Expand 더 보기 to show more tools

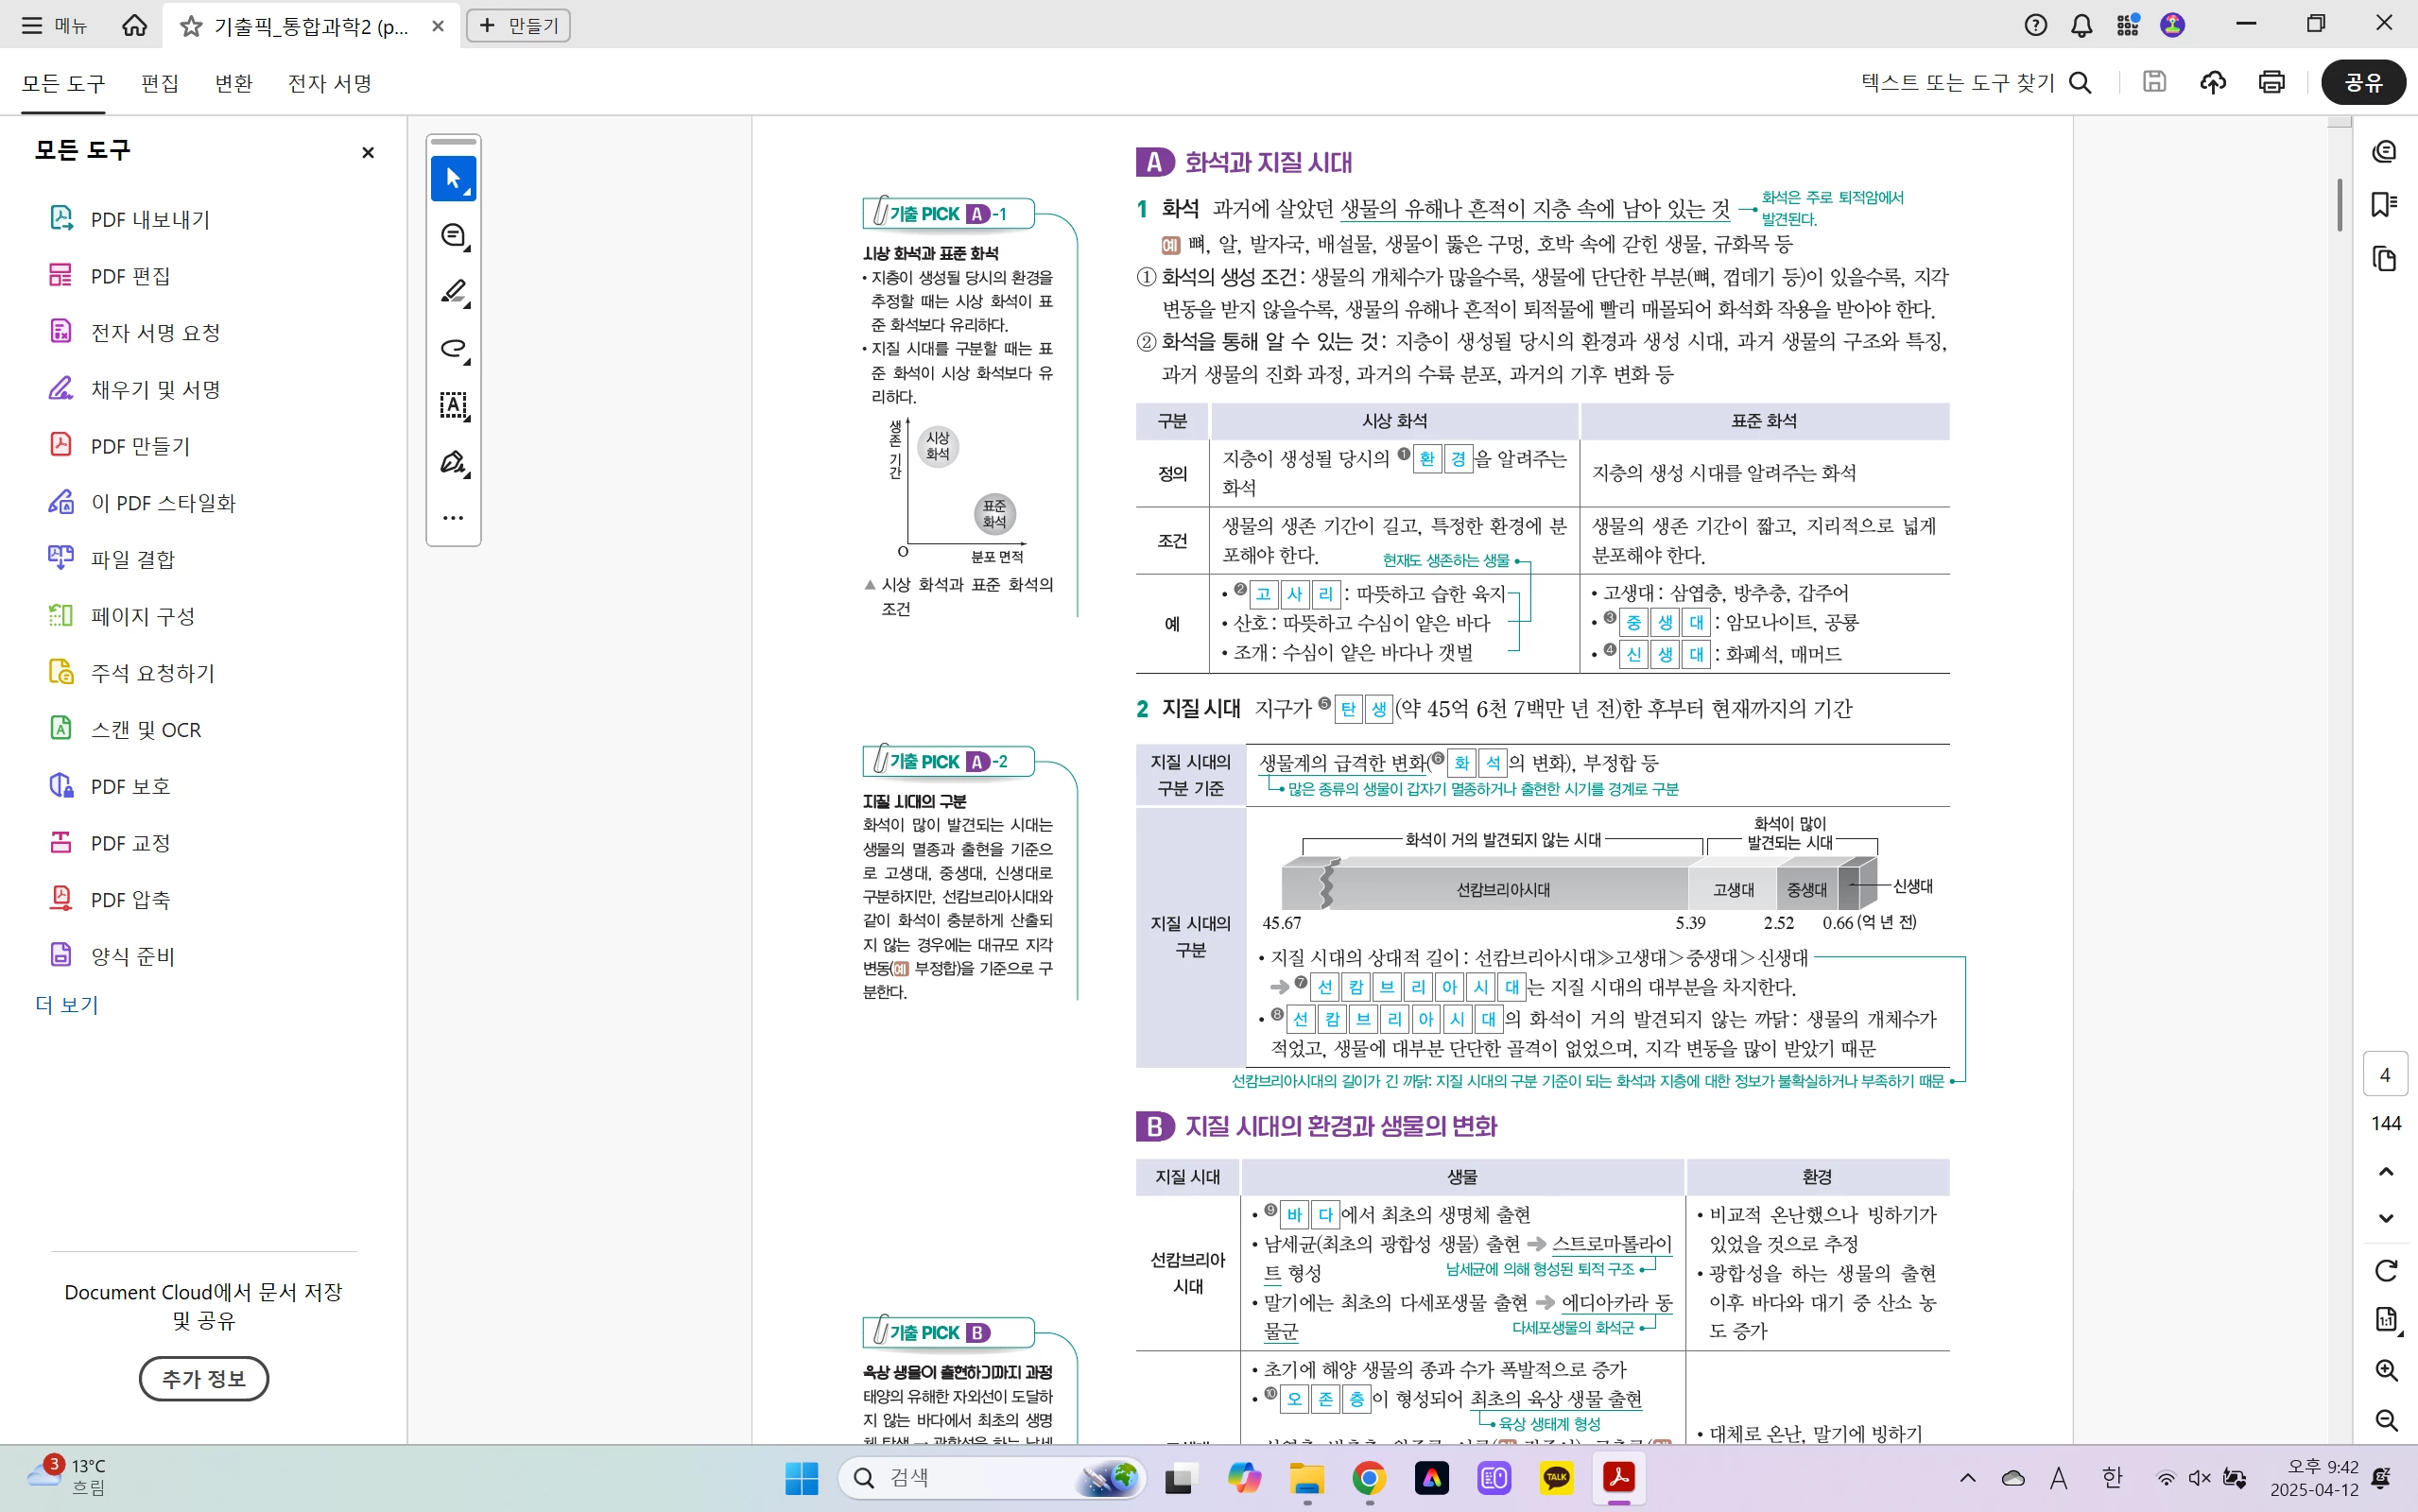coord(67,1005)
